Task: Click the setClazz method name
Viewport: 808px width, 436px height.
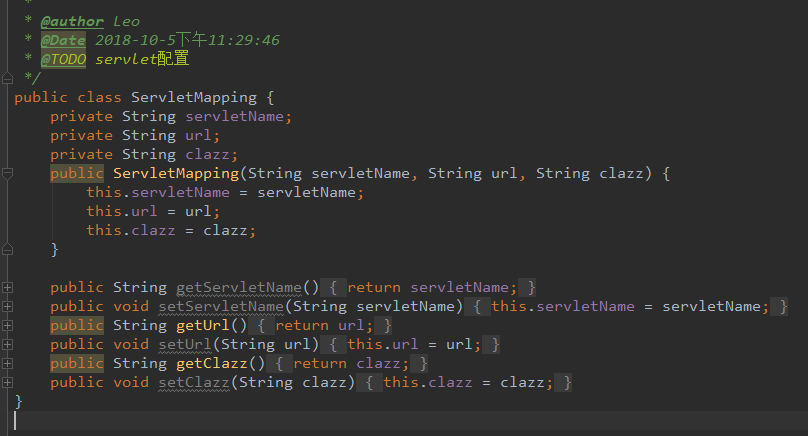Action: tap(194, 382)
